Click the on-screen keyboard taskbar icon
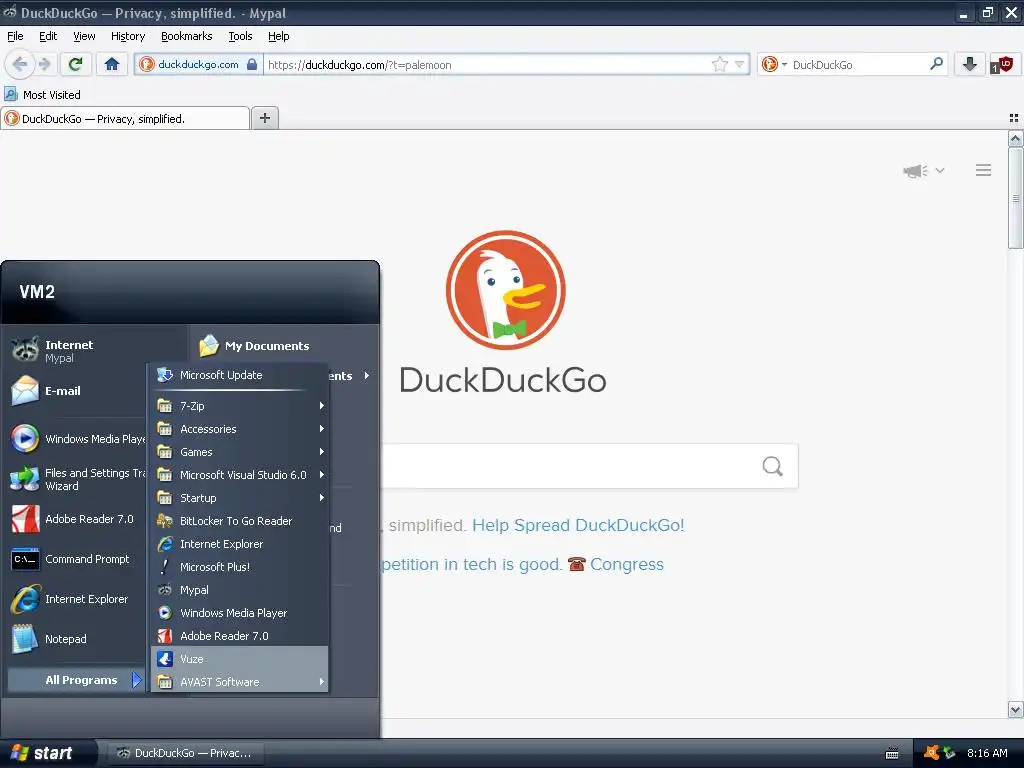This screenshot has height=768, width=1024. pyautogui.click(x=891, y=753)
